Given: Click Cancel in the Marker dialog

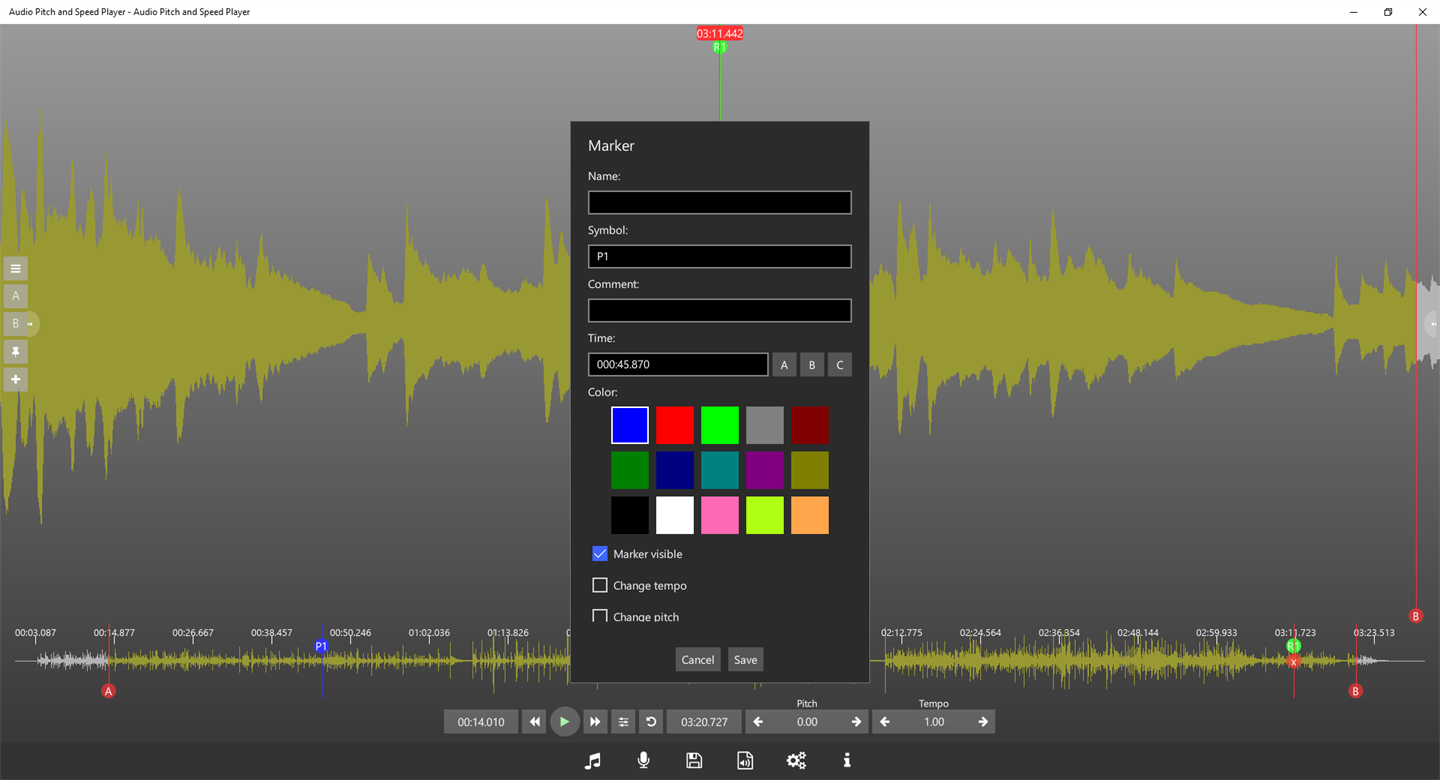Looking at the screenshot, I should pos(698,660).
